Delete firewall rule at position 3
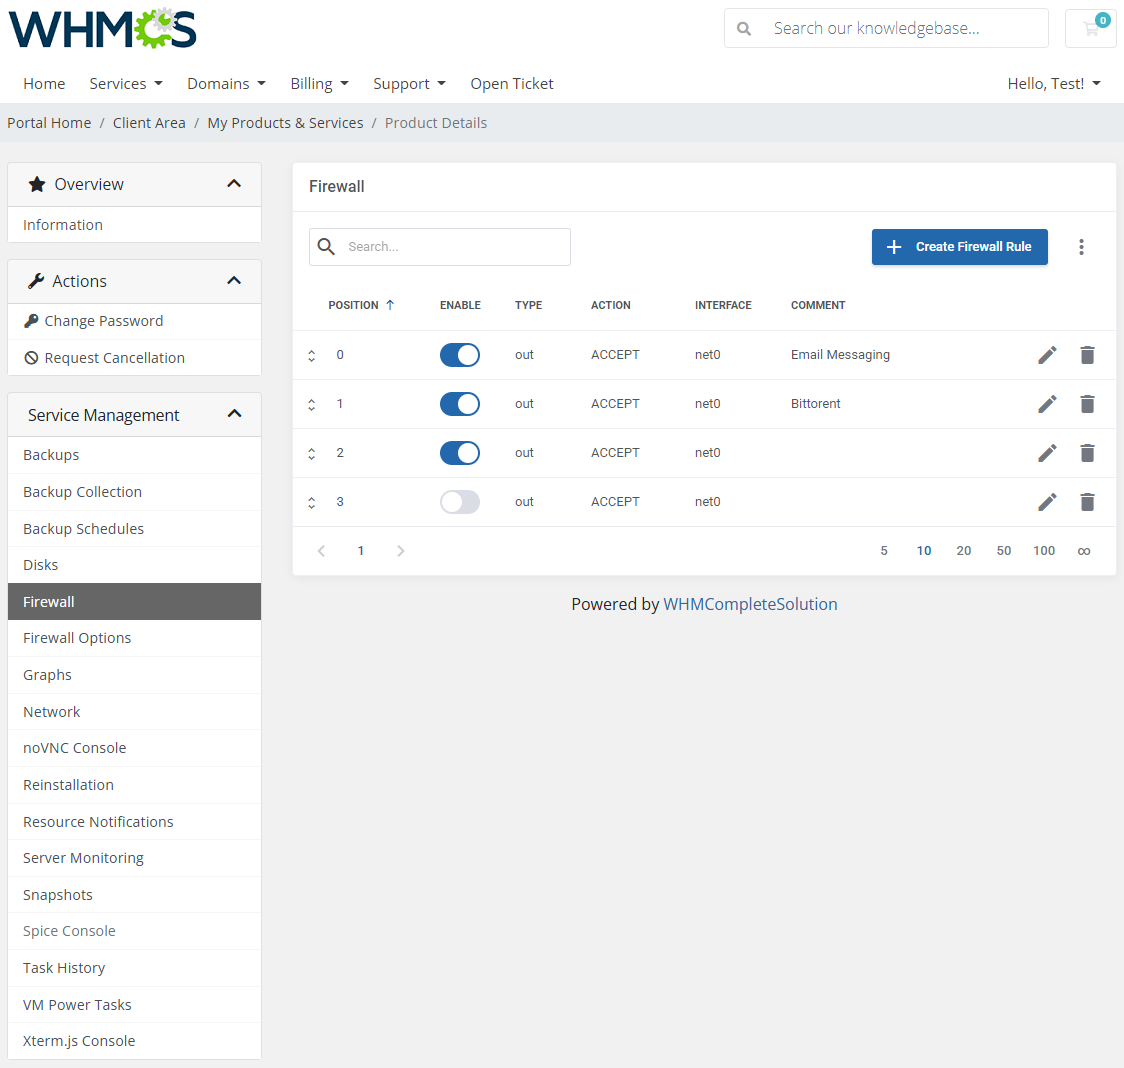1124x1068 pixels. (x=1087, y=502)
